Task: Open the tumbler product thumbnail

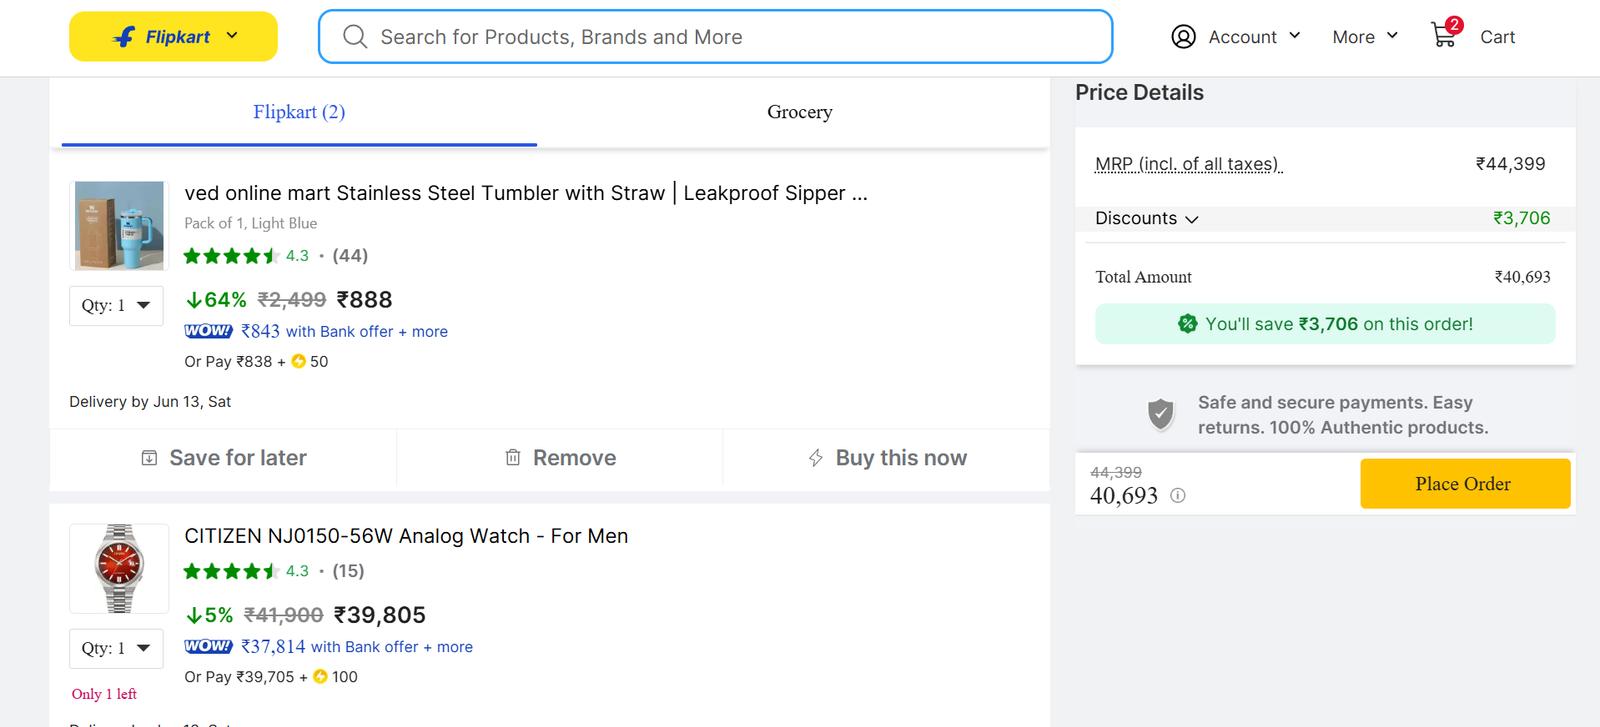Action: (119, 226)
